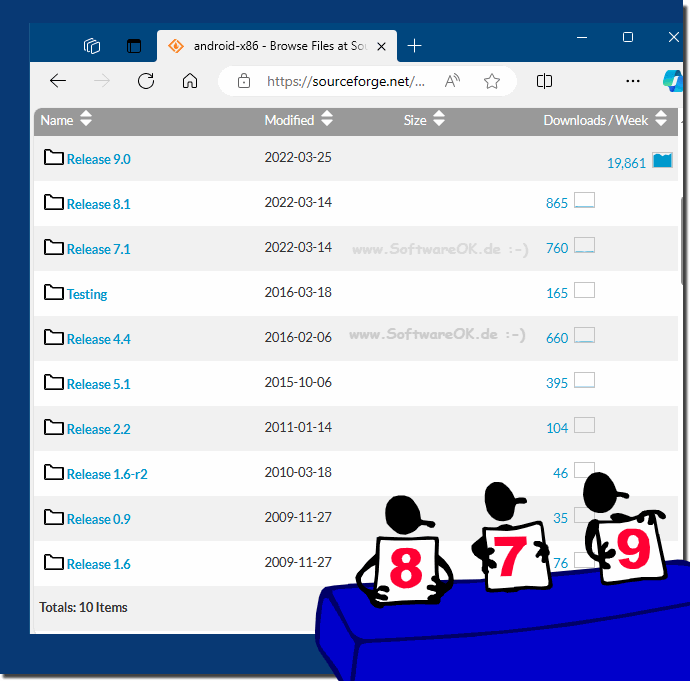Select the 2016-02-06 modified date

[x=298, y=337]
